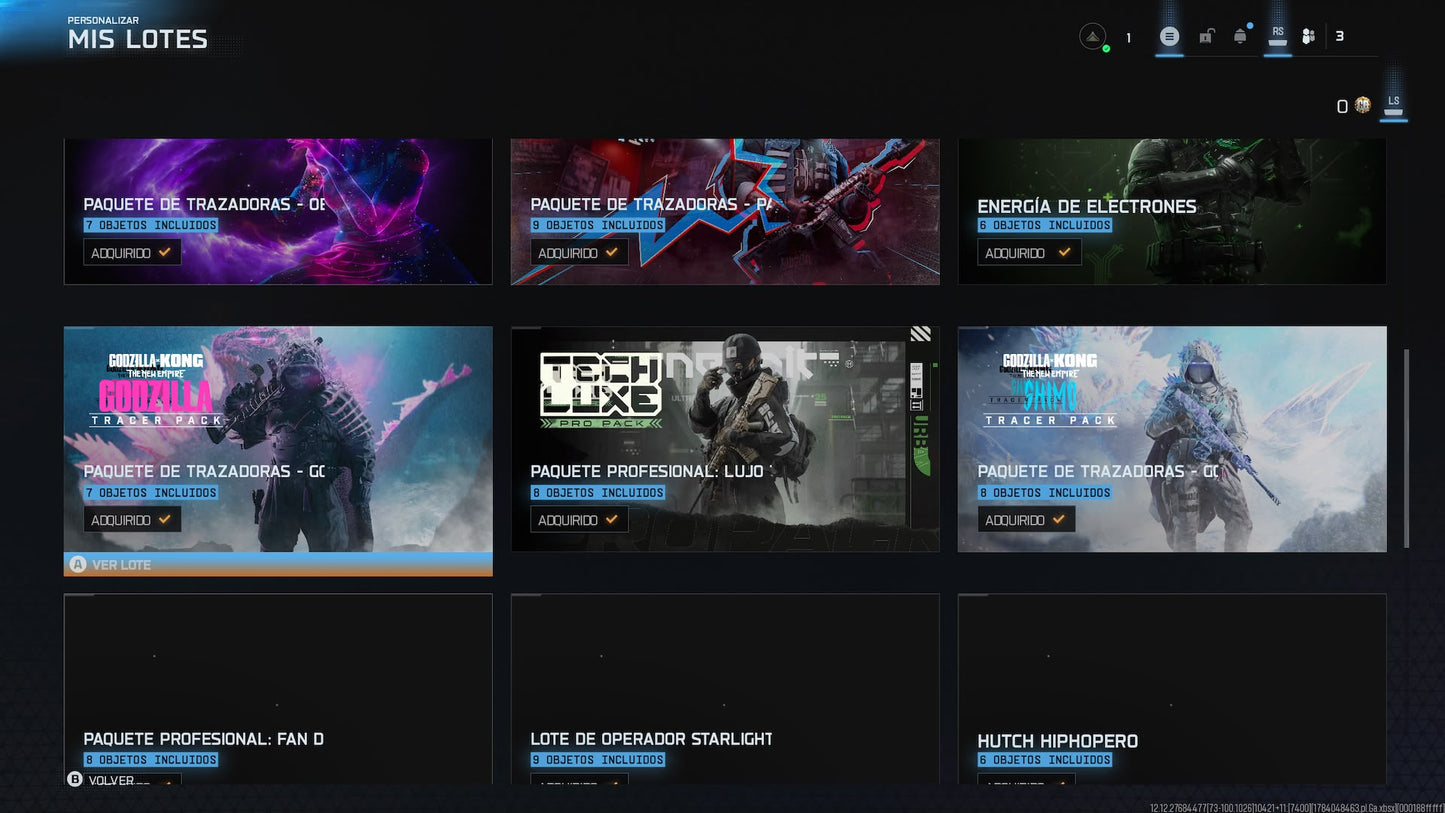Open the friends social icon
Viewport: 1445px width, 813px height.
[x=1308, y=37]
